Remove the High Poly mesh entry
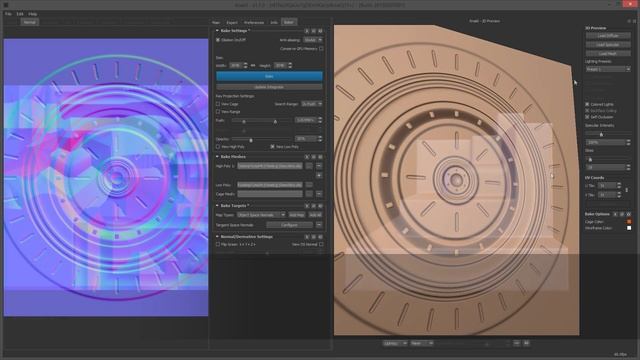This screenshot has width=640, height=360. pos(319,166)
